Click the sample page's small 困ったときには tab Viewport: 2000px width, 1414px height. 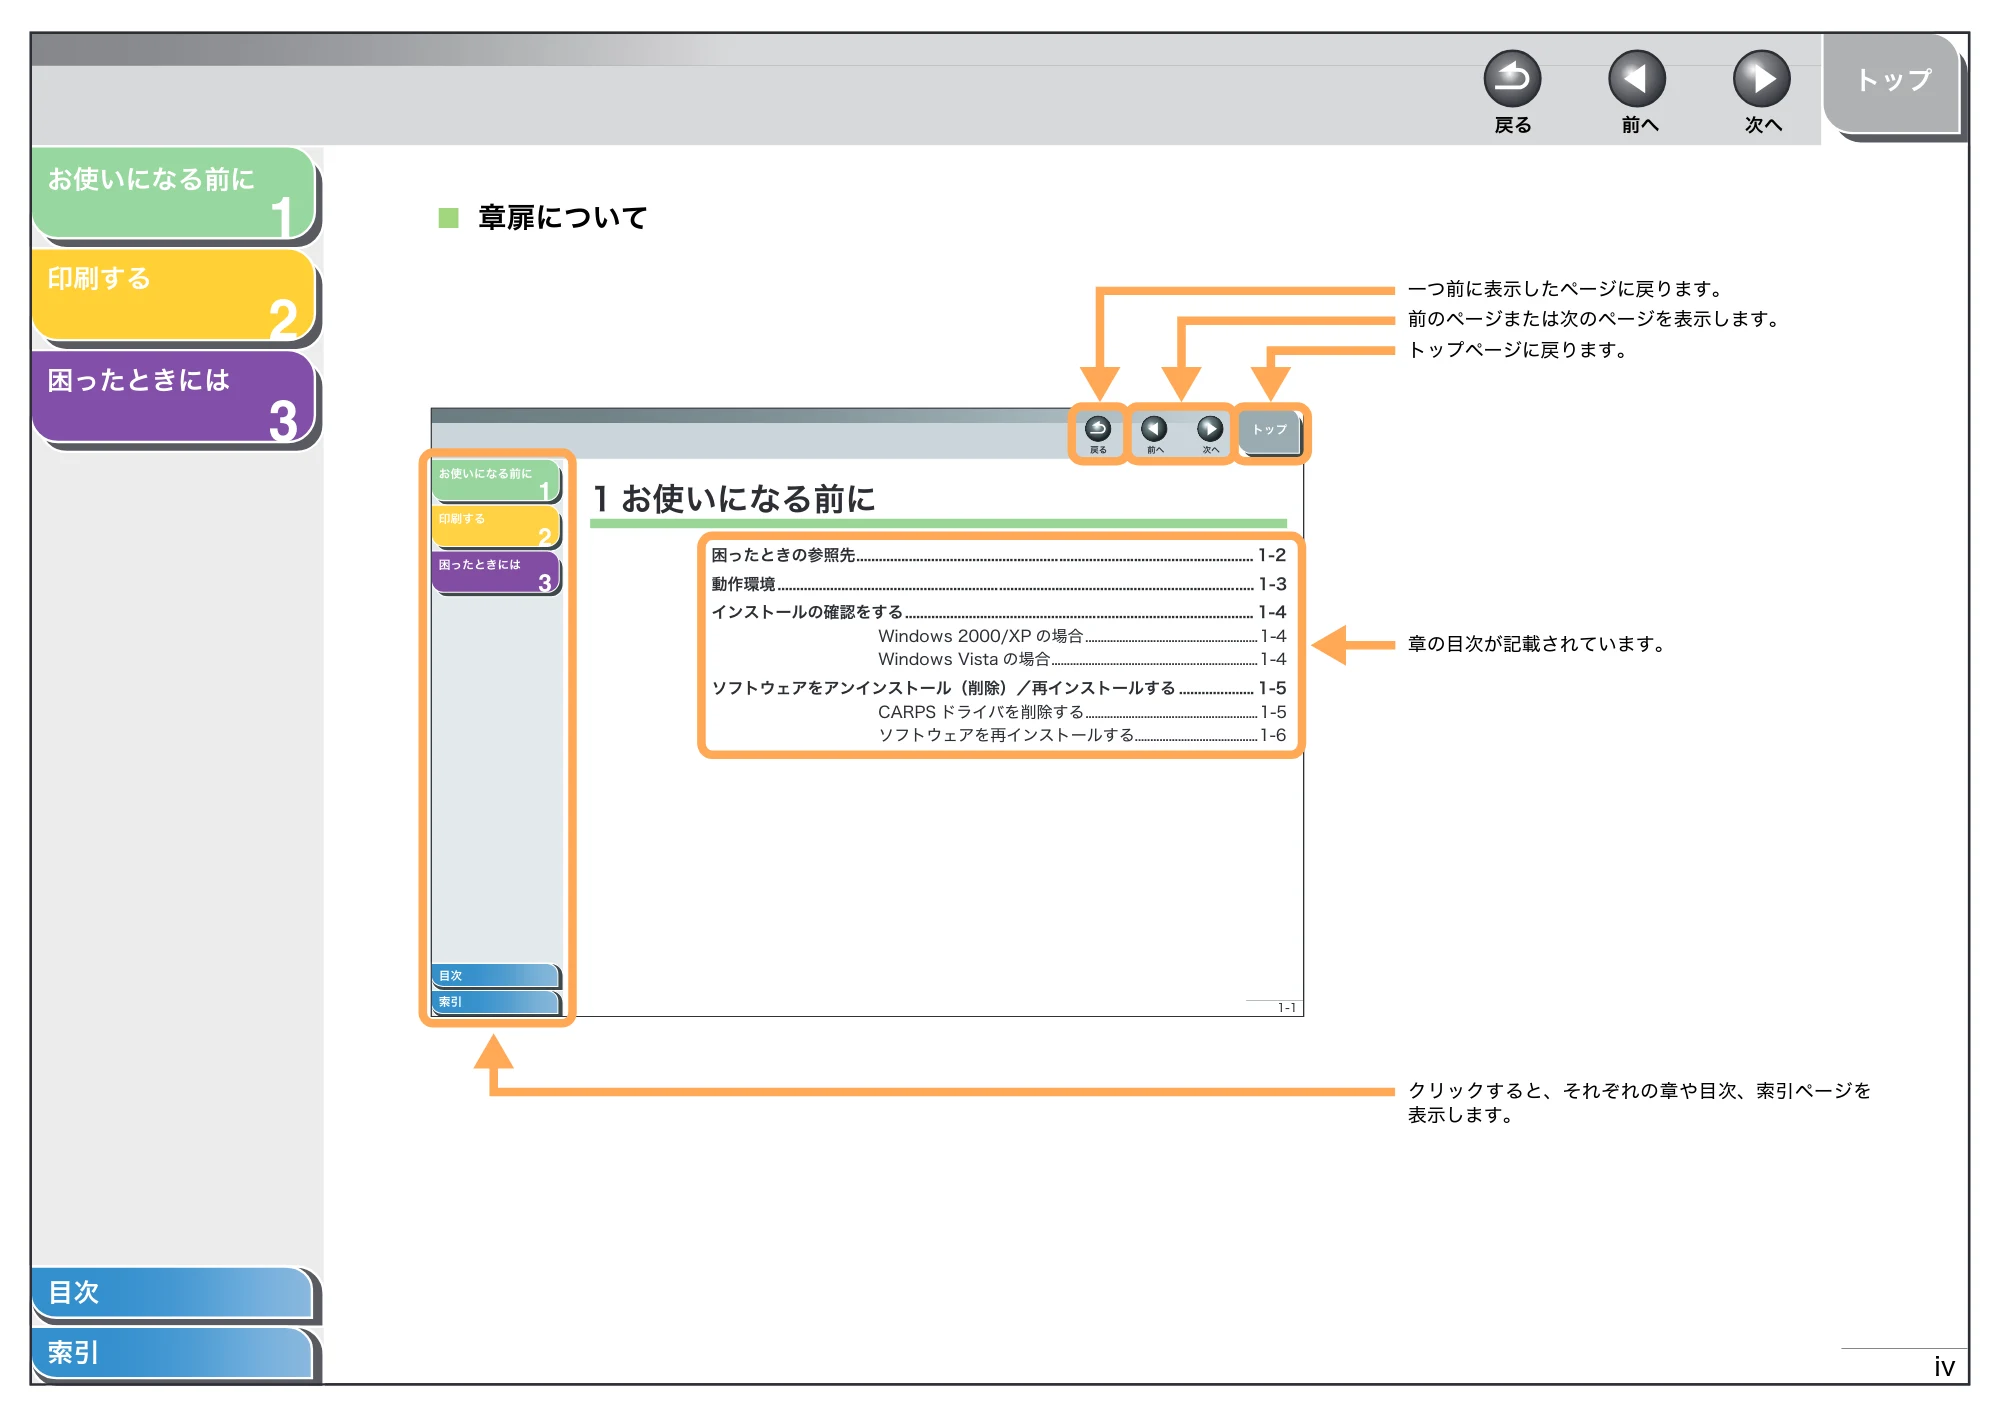[x=496, y=572]
